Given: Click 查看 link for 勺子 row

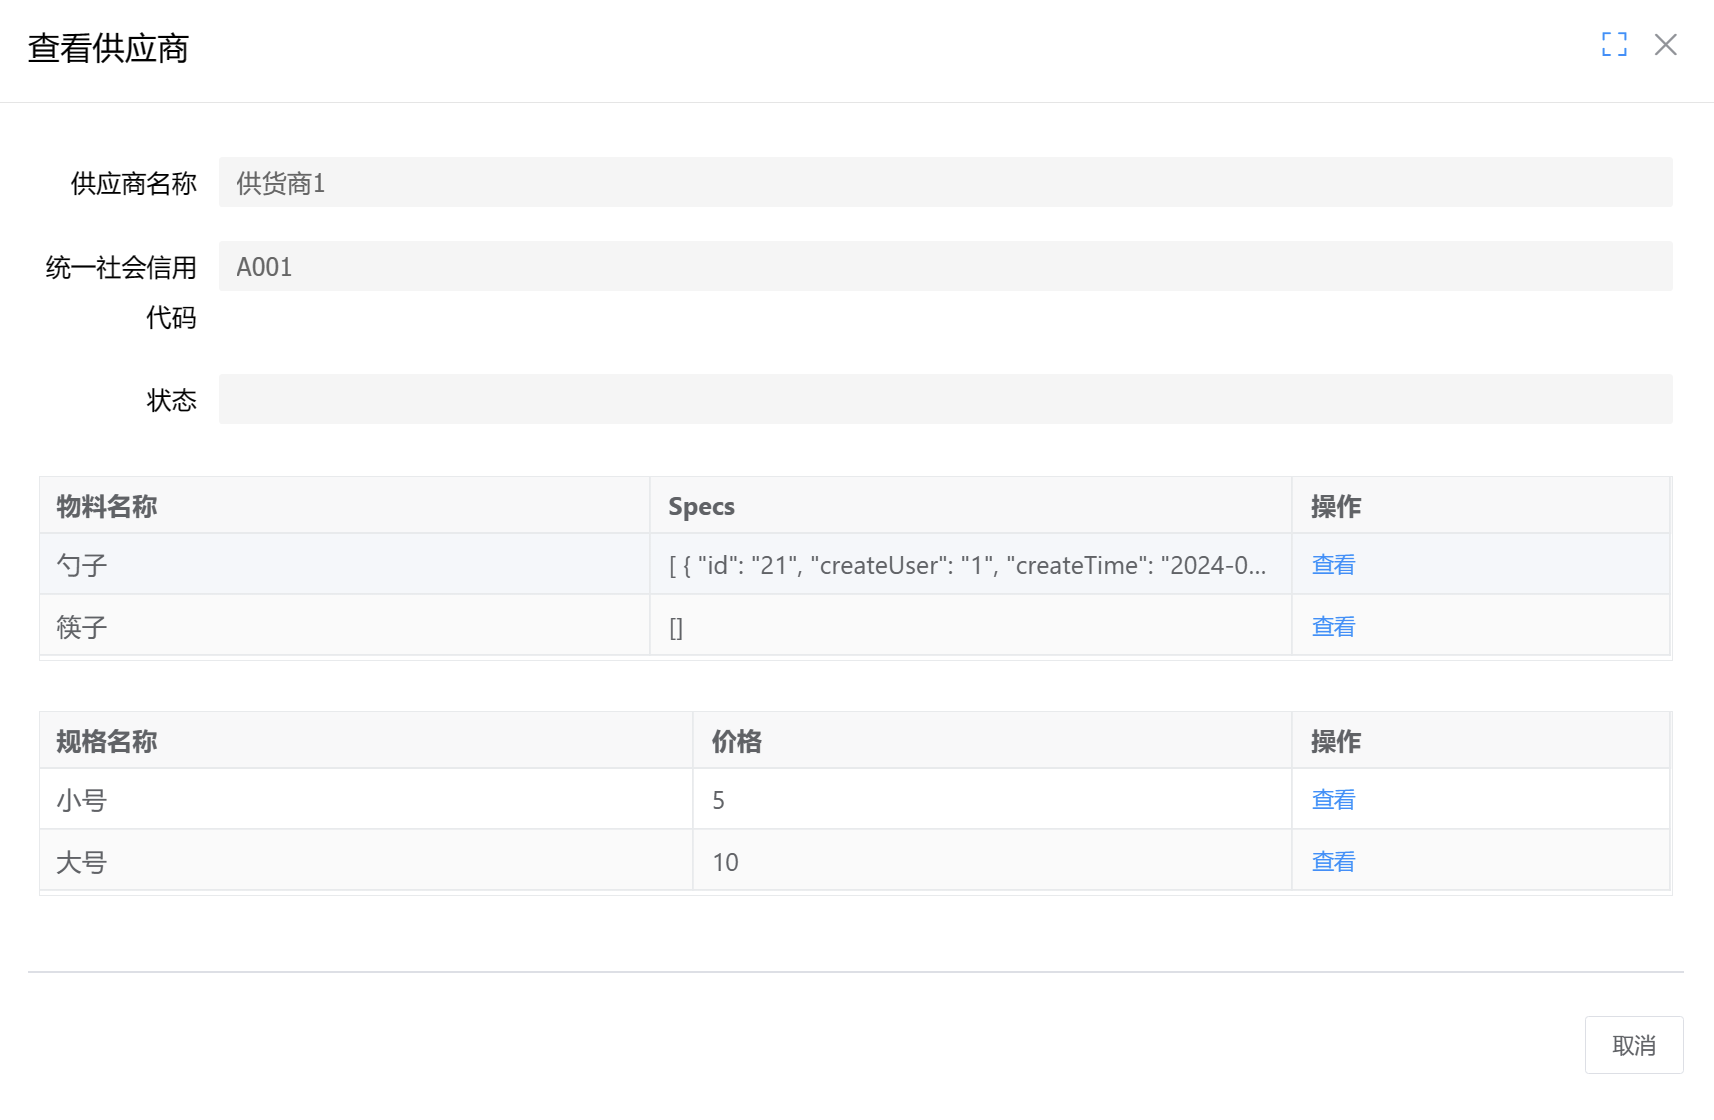Looking at the screenshot, I should click(1332, 564).
